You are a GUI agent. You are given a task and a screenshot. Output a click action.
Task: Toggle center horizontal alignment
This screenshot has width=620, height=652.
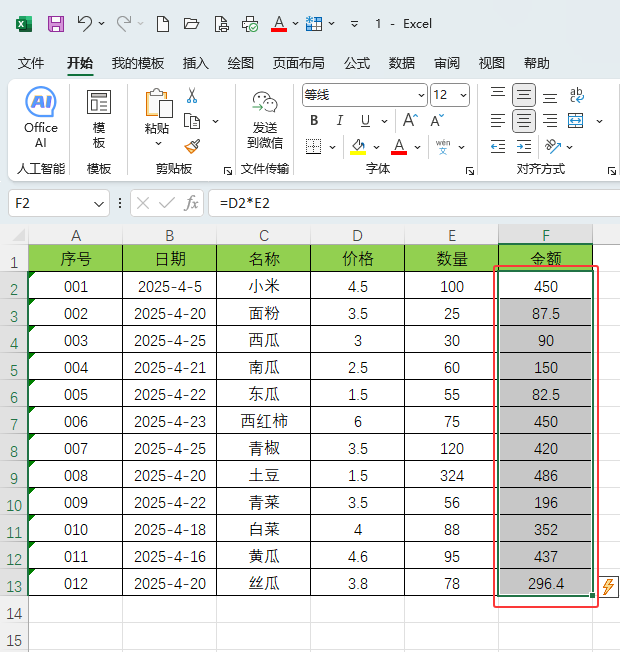coord(524,121)
